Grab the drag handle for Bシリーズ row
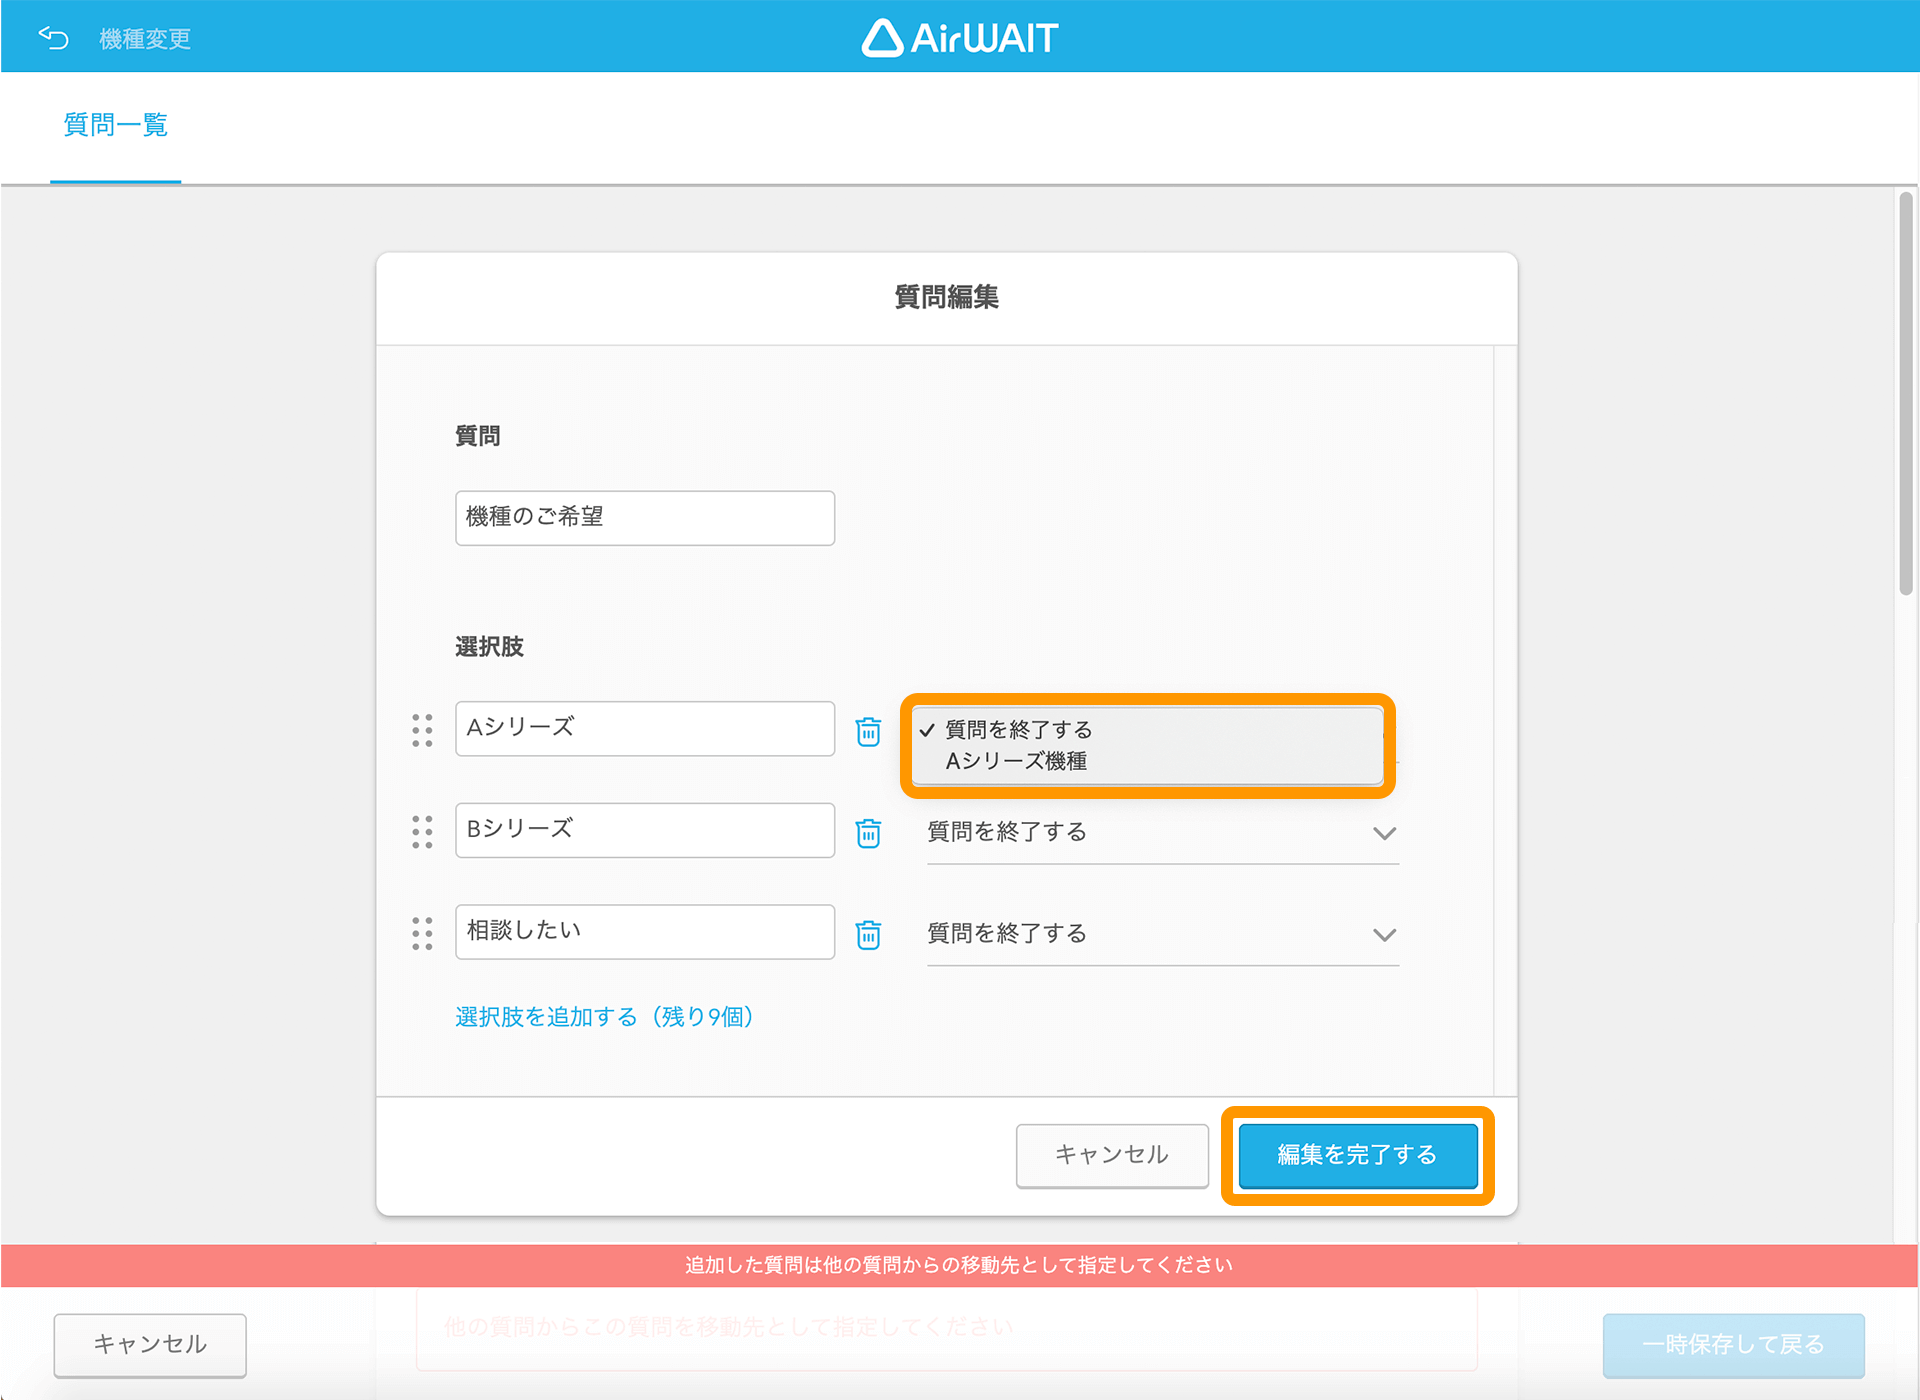Image resolution: width=1920 pixels, height=1400 pixels. (x=422, y=832)
